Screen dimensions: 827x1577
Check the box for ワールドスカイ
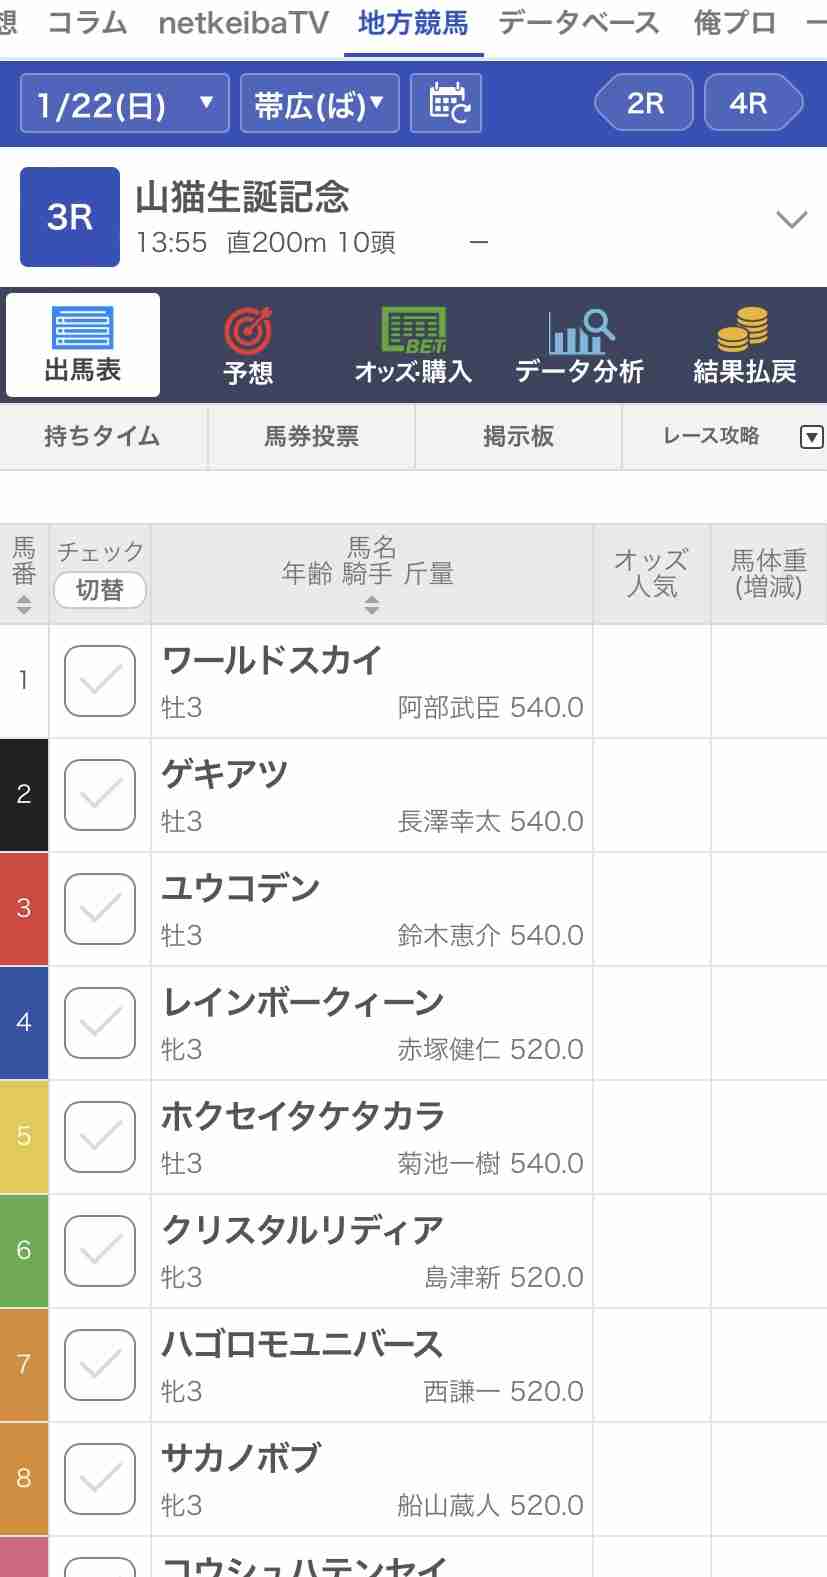(100, 681)
